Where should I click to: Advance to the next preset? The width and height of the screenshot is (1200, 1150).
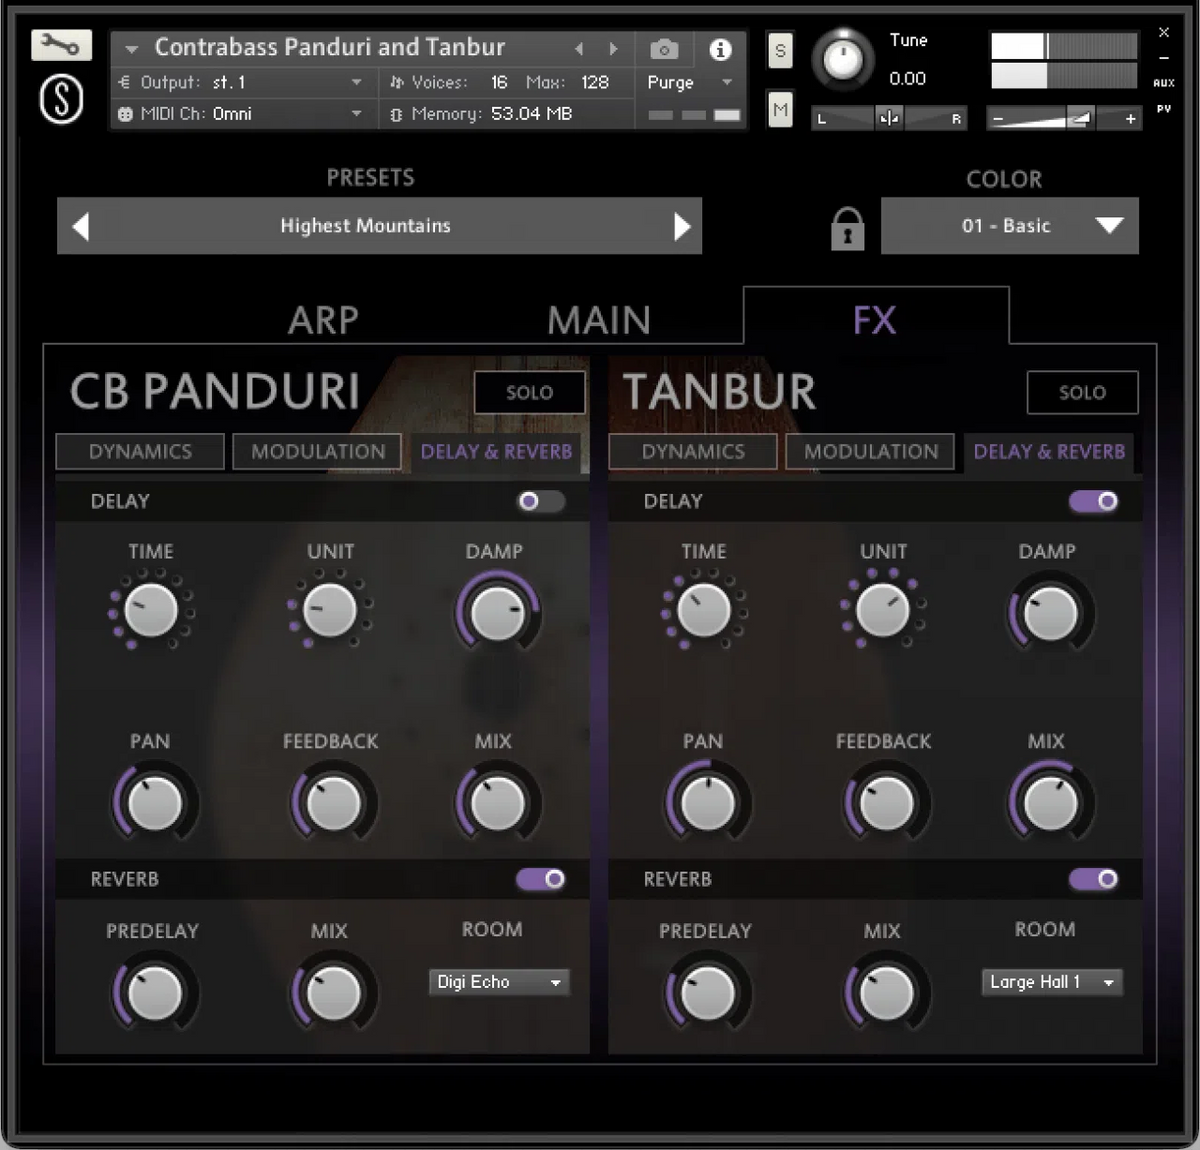684,226
